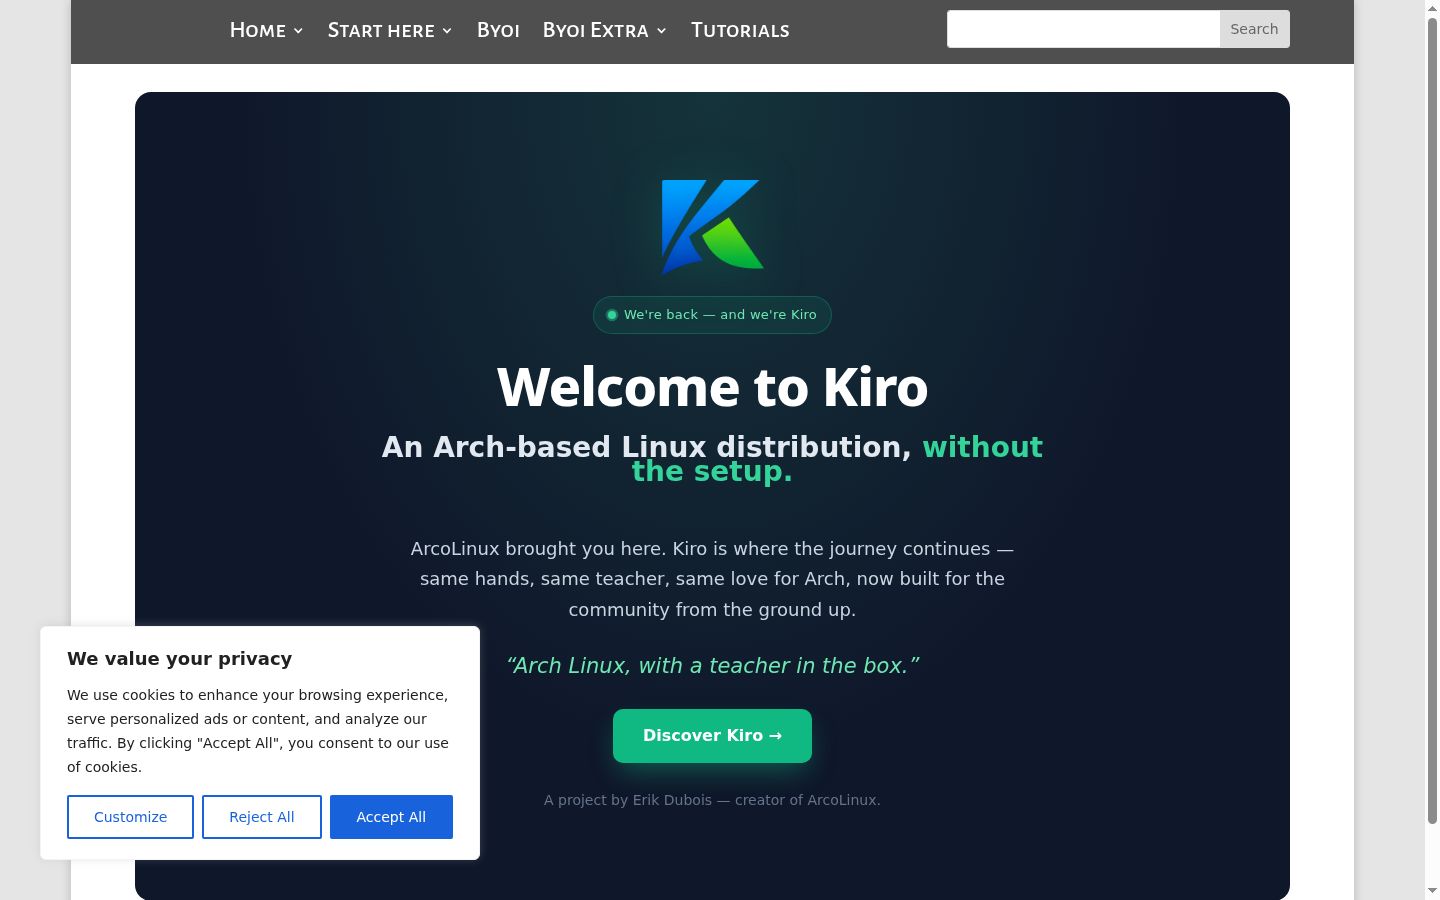The width and height of the screenshot is (1440, 900).
Task: Open the Tutorials page
Action: click(x=740, y=30)
